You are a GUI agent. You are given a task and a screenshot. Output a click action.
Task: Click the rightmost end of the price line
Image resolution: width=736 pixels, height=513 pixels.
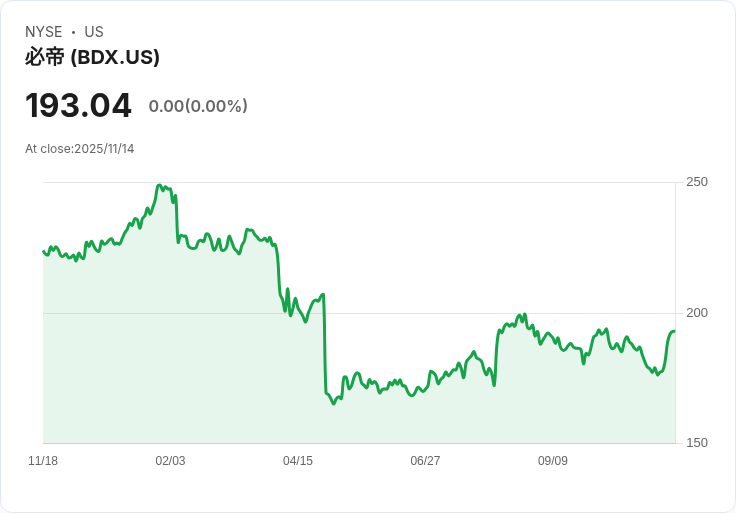click(674, 331)
